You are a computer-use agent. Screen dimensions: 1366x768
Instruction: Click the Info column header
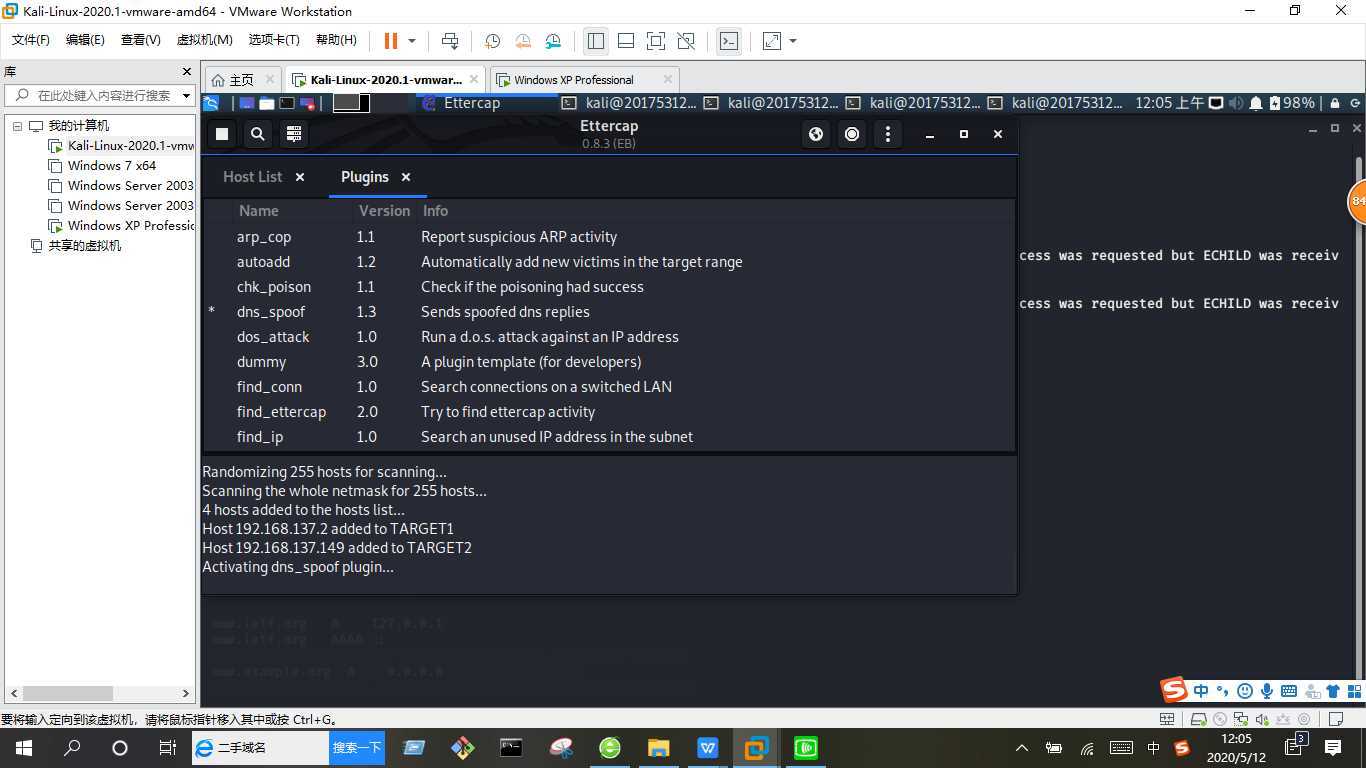click(x=435, y=211)
